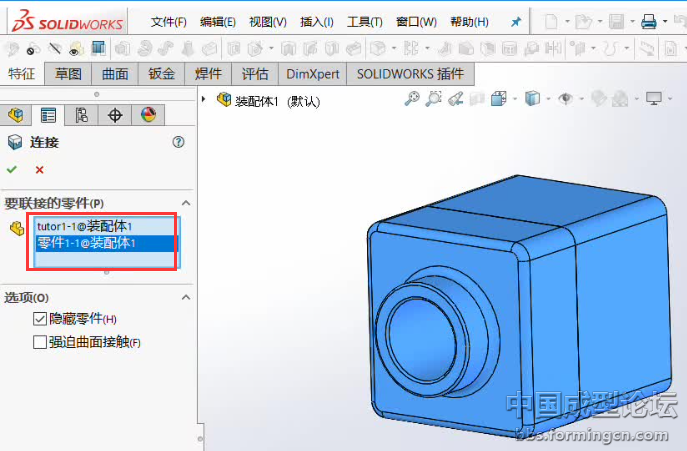687x451 pixels.
Task: Open help for the Join feature
Action: pos(179,142)
